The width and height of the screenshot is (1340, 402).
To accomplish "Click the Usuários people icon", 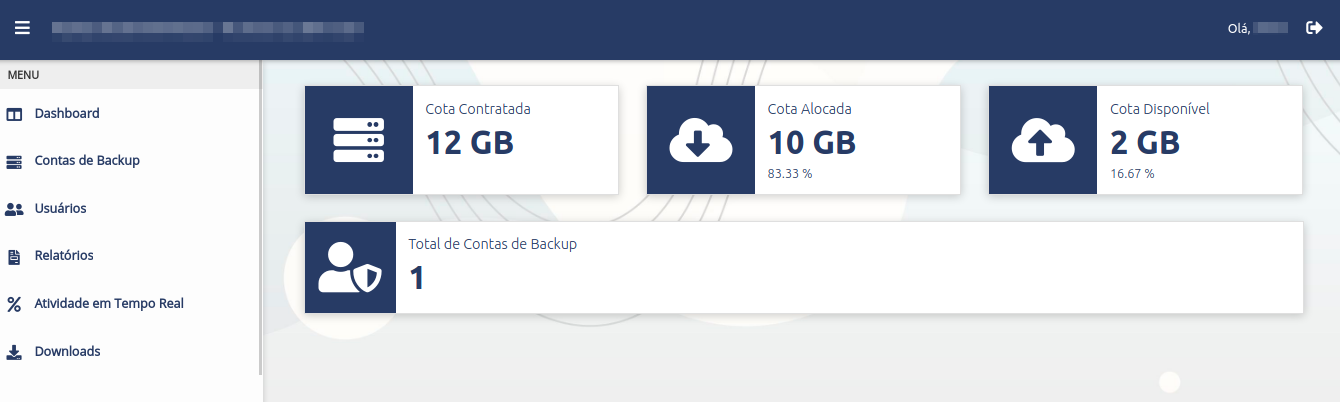I will pyautogui.click(x=14, y=209).
